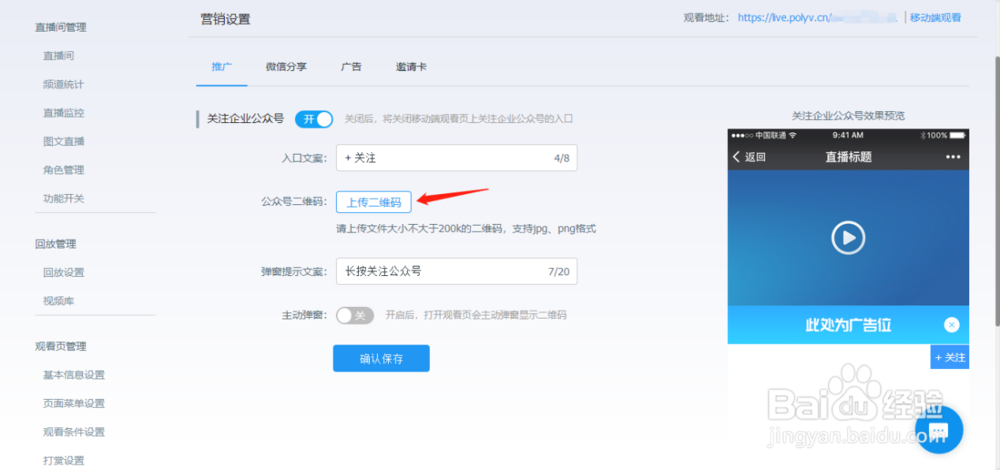The image size is (1000, 470).
Task: Switch to the 微信分享 tab
Action: 286,66
